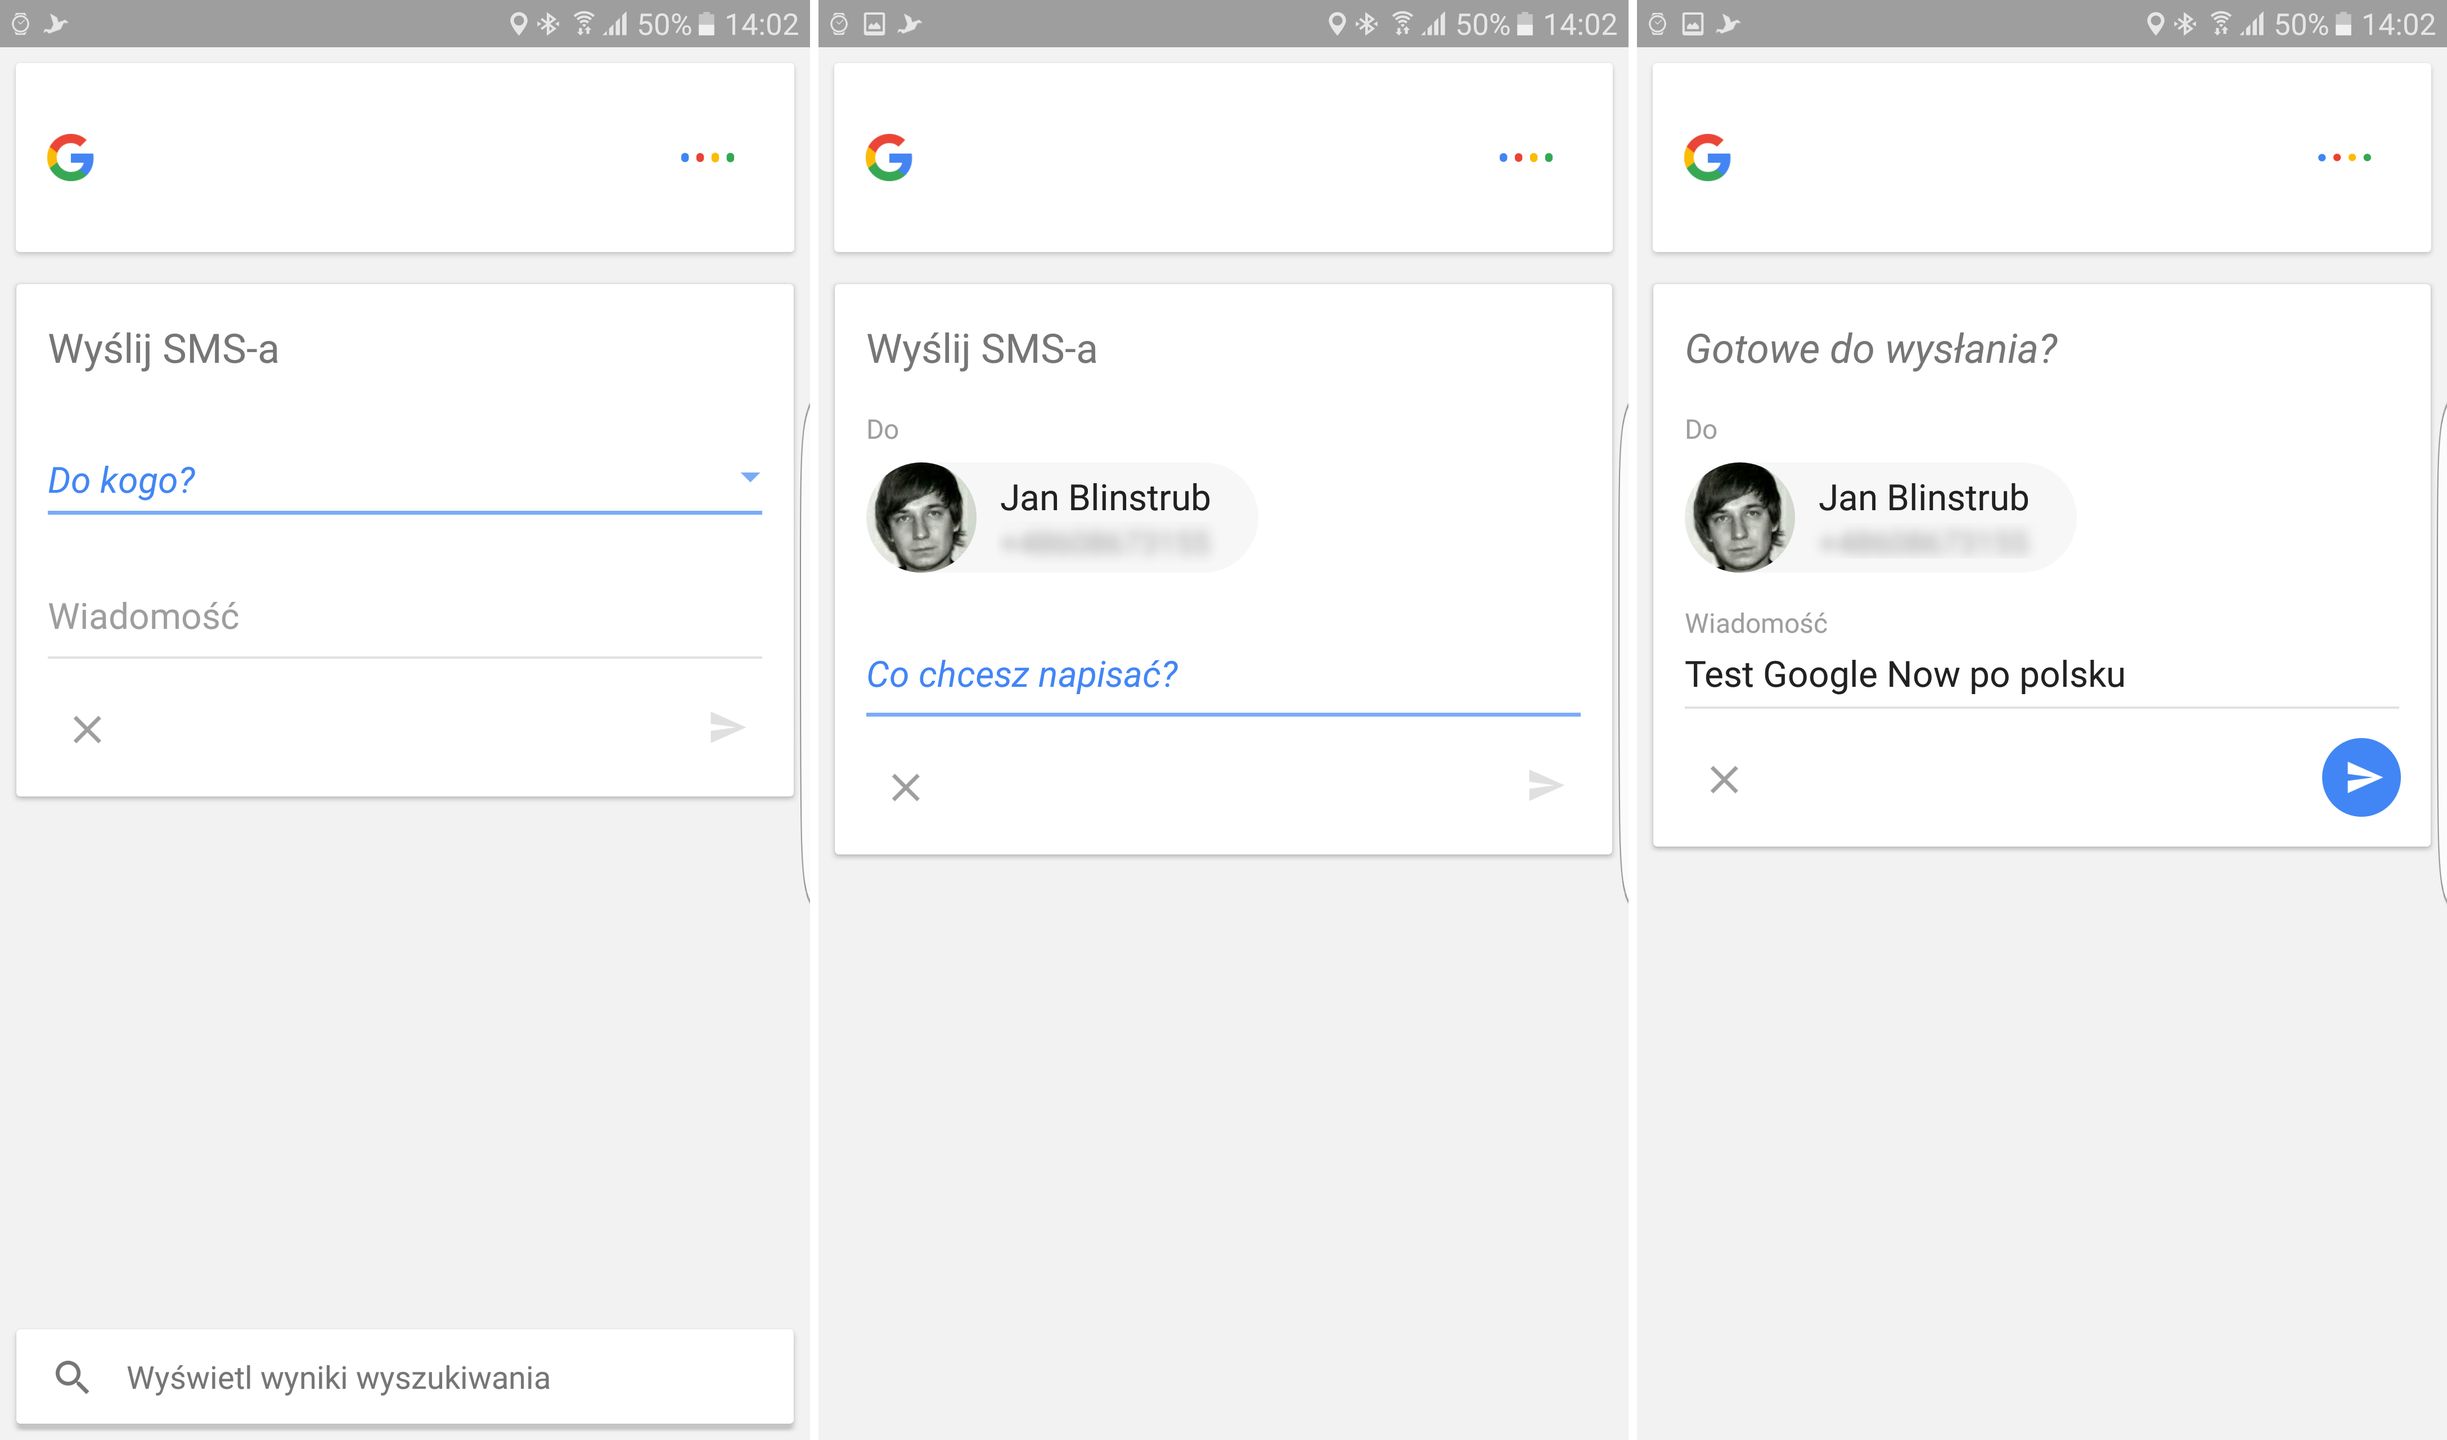
Task: Open the four-dot overflow menu on the first card
Action: [x=709, y=157]
